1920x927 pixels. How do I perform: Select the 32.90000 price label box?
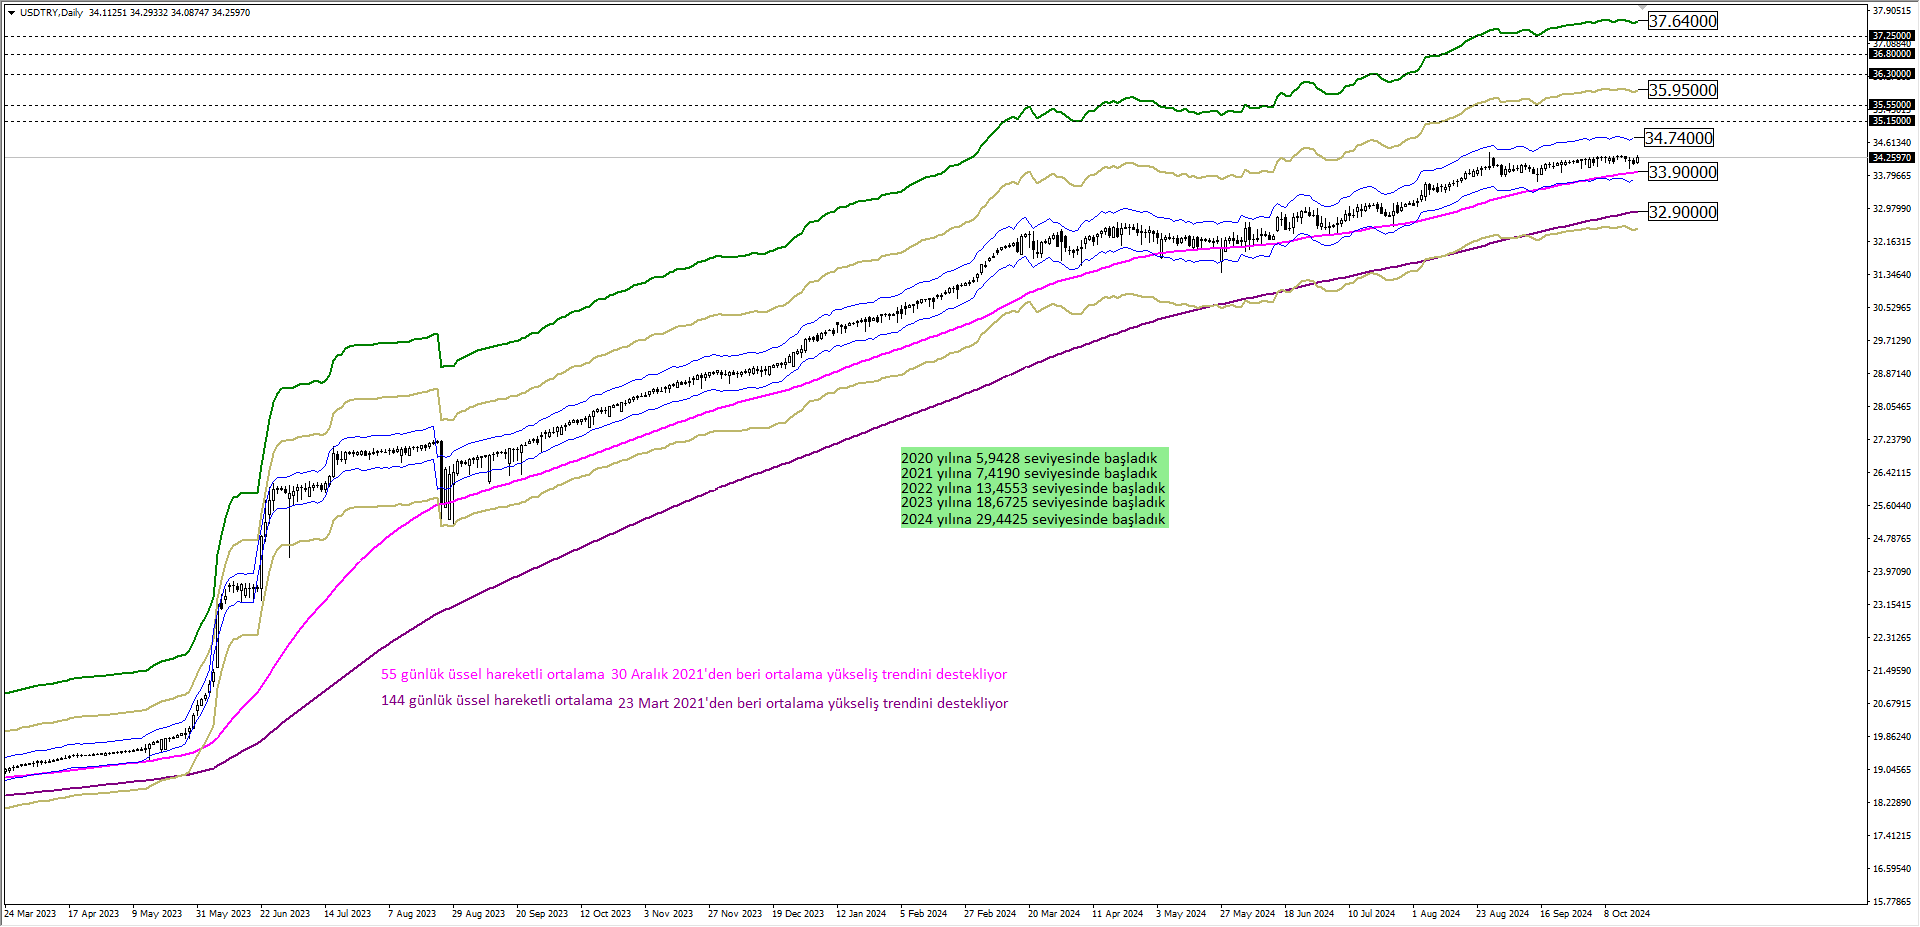pos(1683,212)
